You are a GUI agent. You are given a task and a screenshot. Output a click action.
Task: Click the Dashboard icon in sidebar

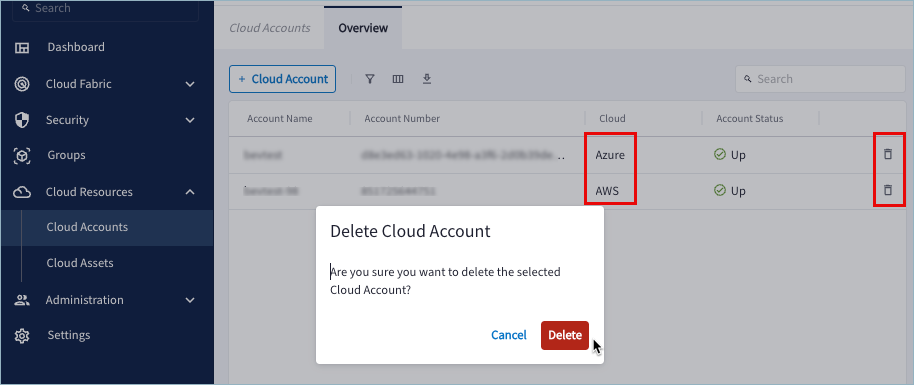pyautogui.click(x=22, y=48)
